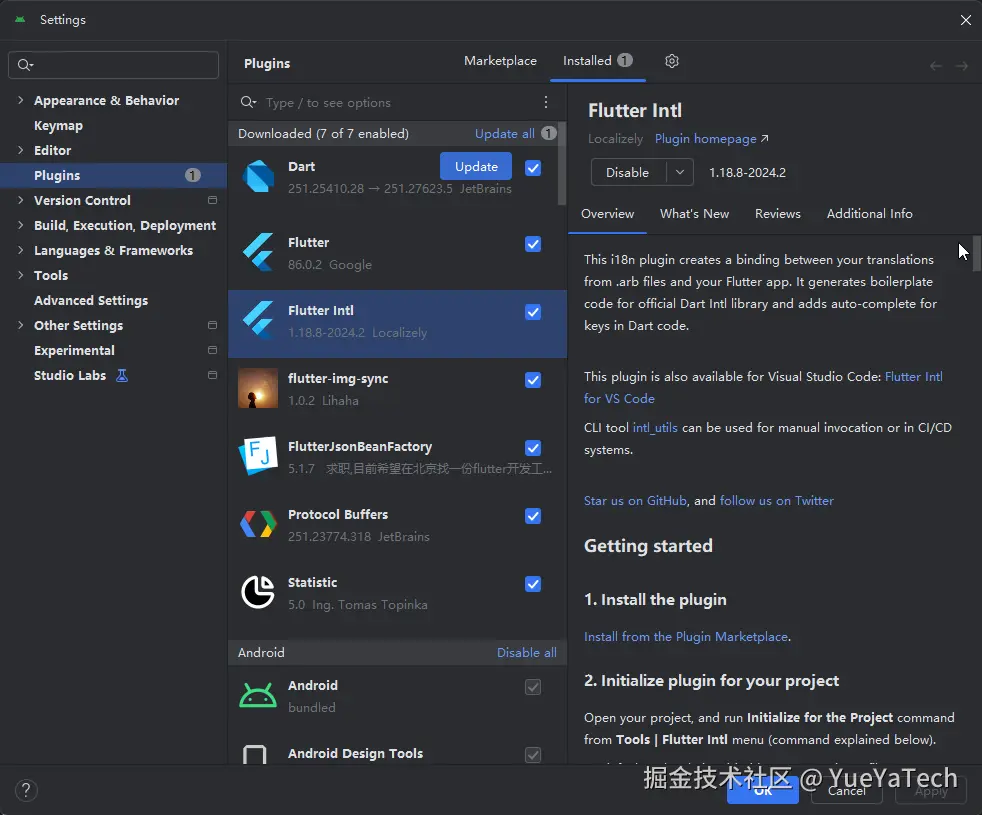The width and height of the screenshot is (982, 815).
Task: Toggle the FlutterJsonBeanFactory checkbox
Action: [x=533, y=448]
